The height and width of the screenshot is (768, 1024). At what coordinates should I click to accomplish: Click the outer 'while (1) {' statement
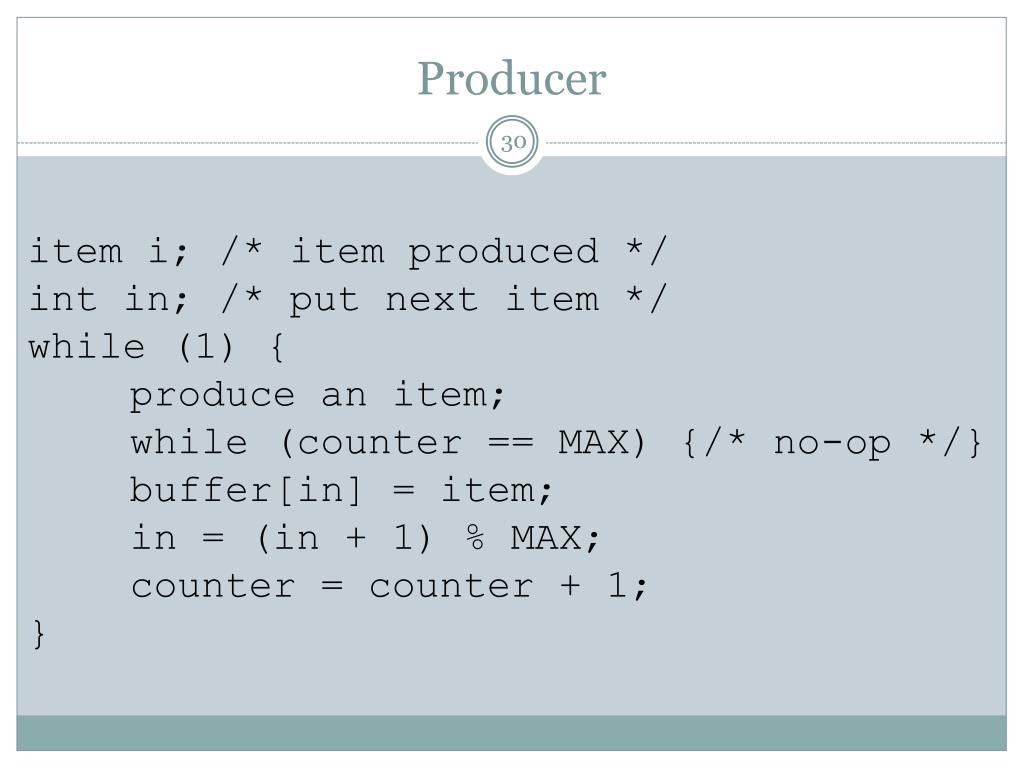point(157,347)
